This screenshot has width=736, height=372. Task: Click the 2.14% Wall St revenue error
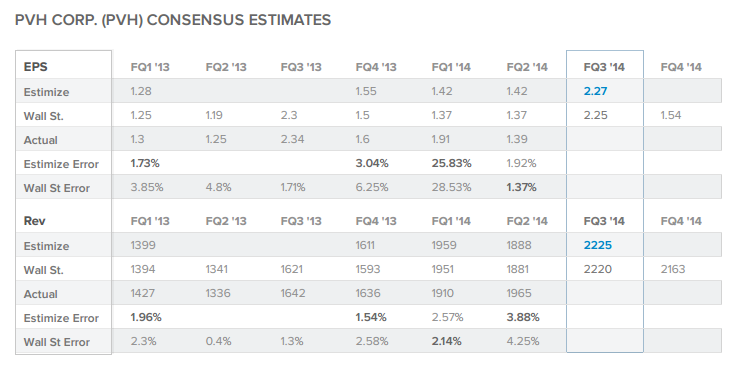(x=446, y=341)
